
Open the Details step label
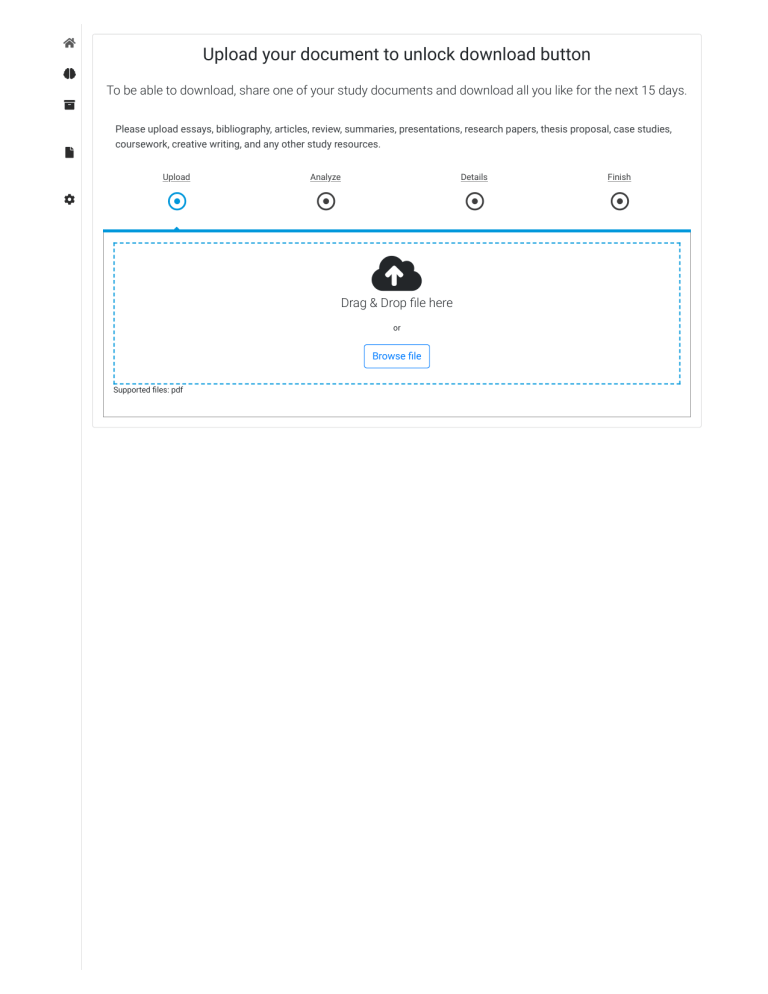(474, 177)
